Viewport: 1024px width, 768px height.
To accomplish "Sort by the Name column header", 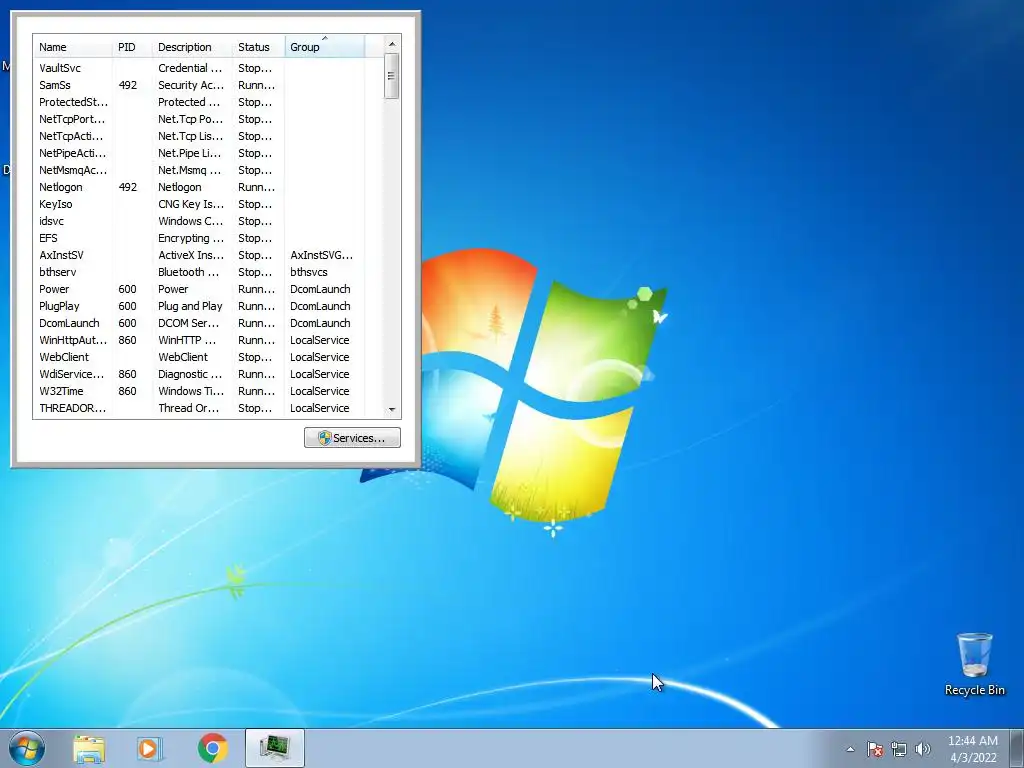I will (x=72, y=47).
